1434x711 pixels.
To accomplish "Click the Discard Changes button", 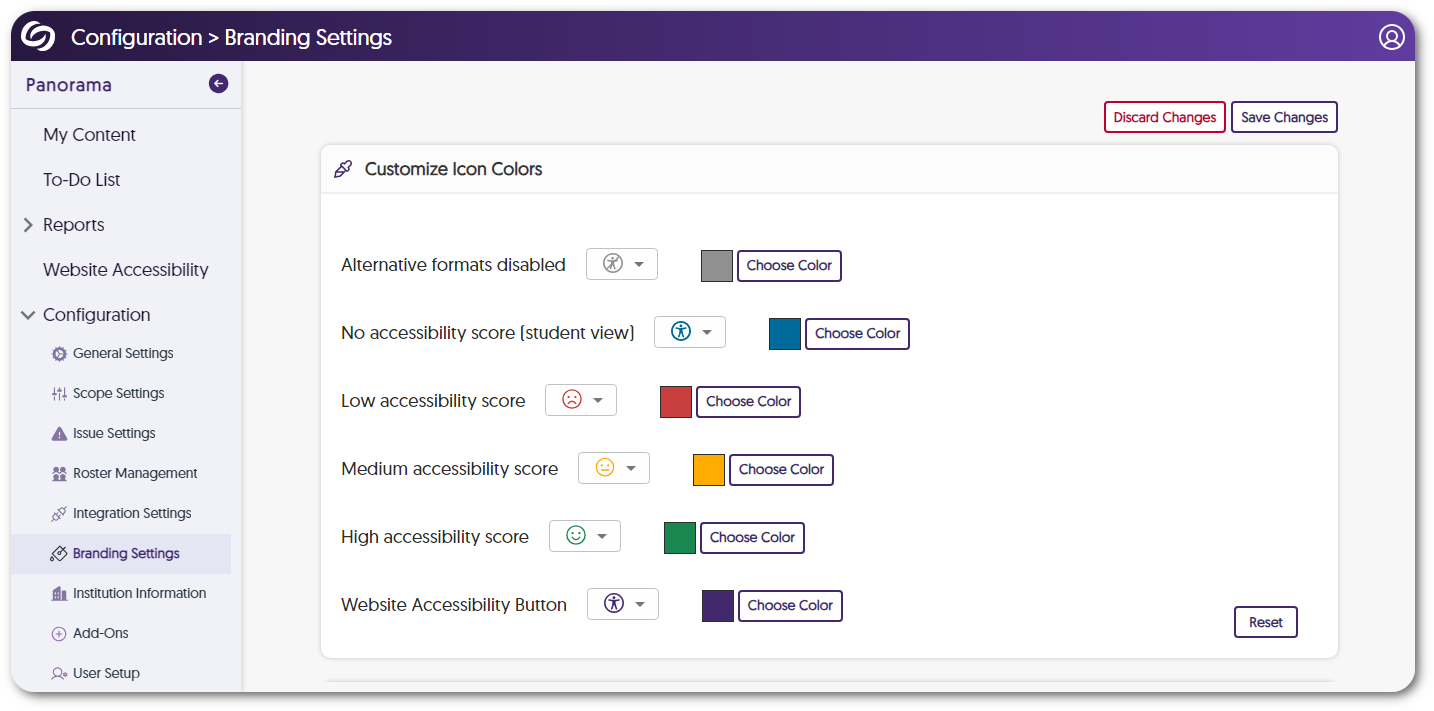I will click(1164, 117).
